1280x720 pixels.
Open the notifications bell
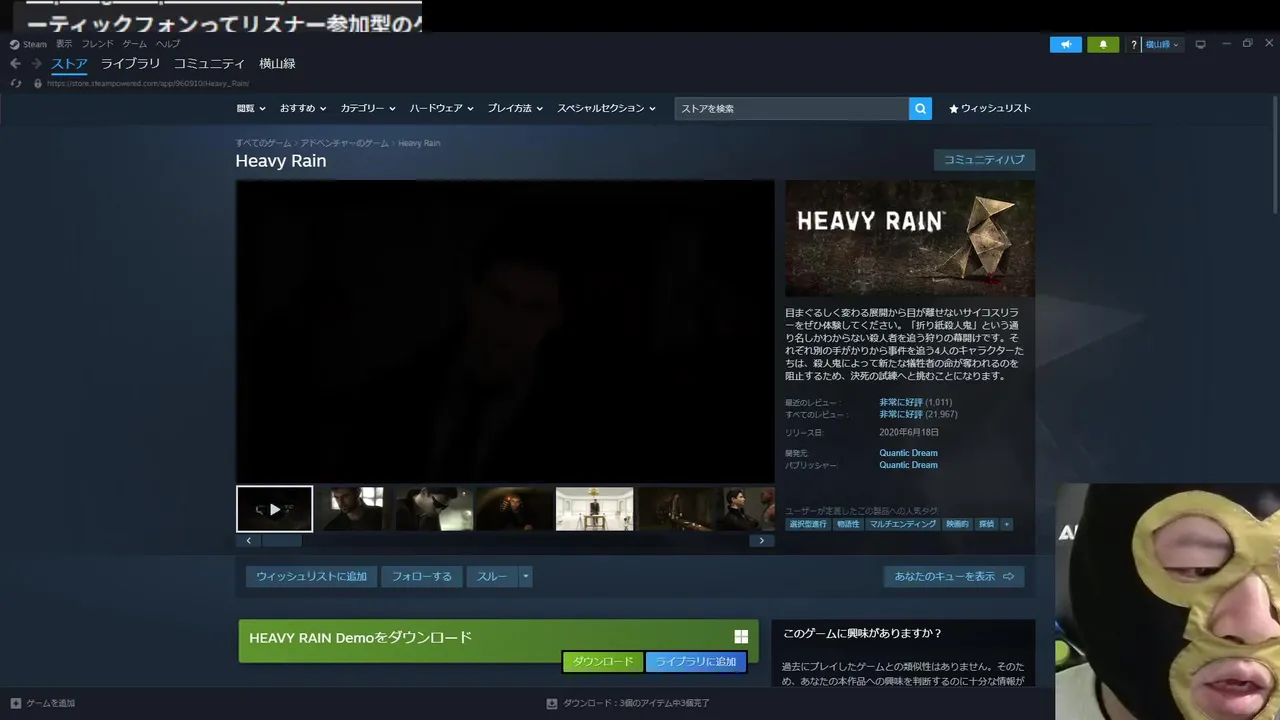pos(1103,45)
